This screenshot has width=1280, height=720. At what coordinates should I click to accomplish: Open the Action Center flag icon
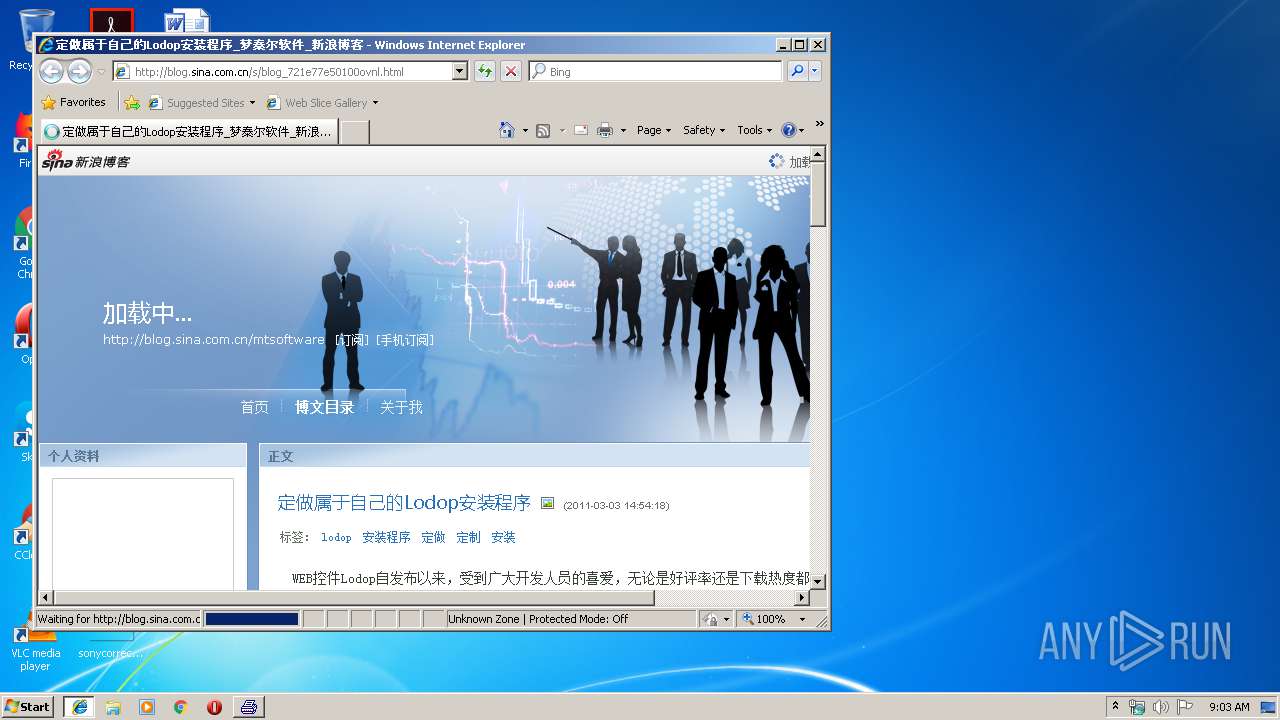point(1185,707)
